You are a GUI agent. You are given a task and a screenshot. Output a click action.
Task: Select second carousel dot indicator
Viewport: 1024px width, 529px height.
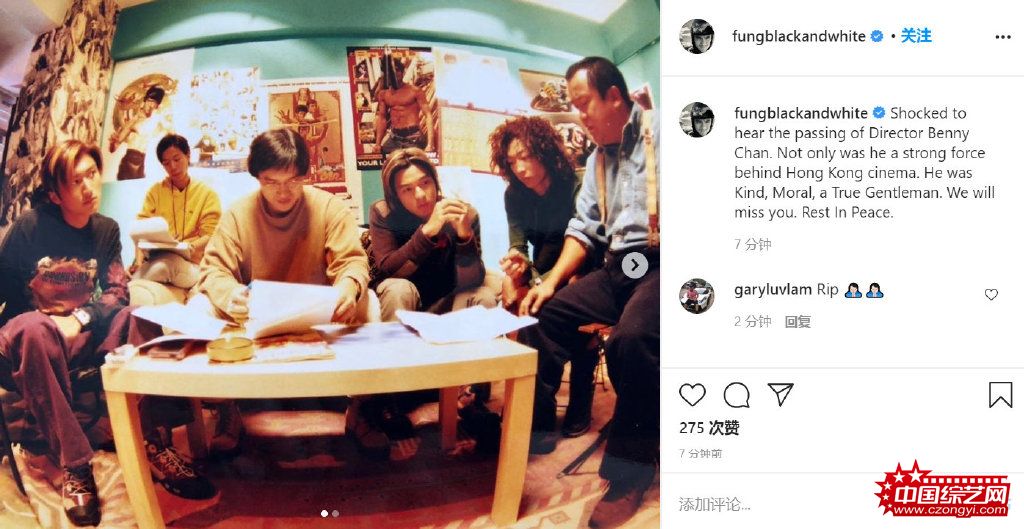pos(335,513)
